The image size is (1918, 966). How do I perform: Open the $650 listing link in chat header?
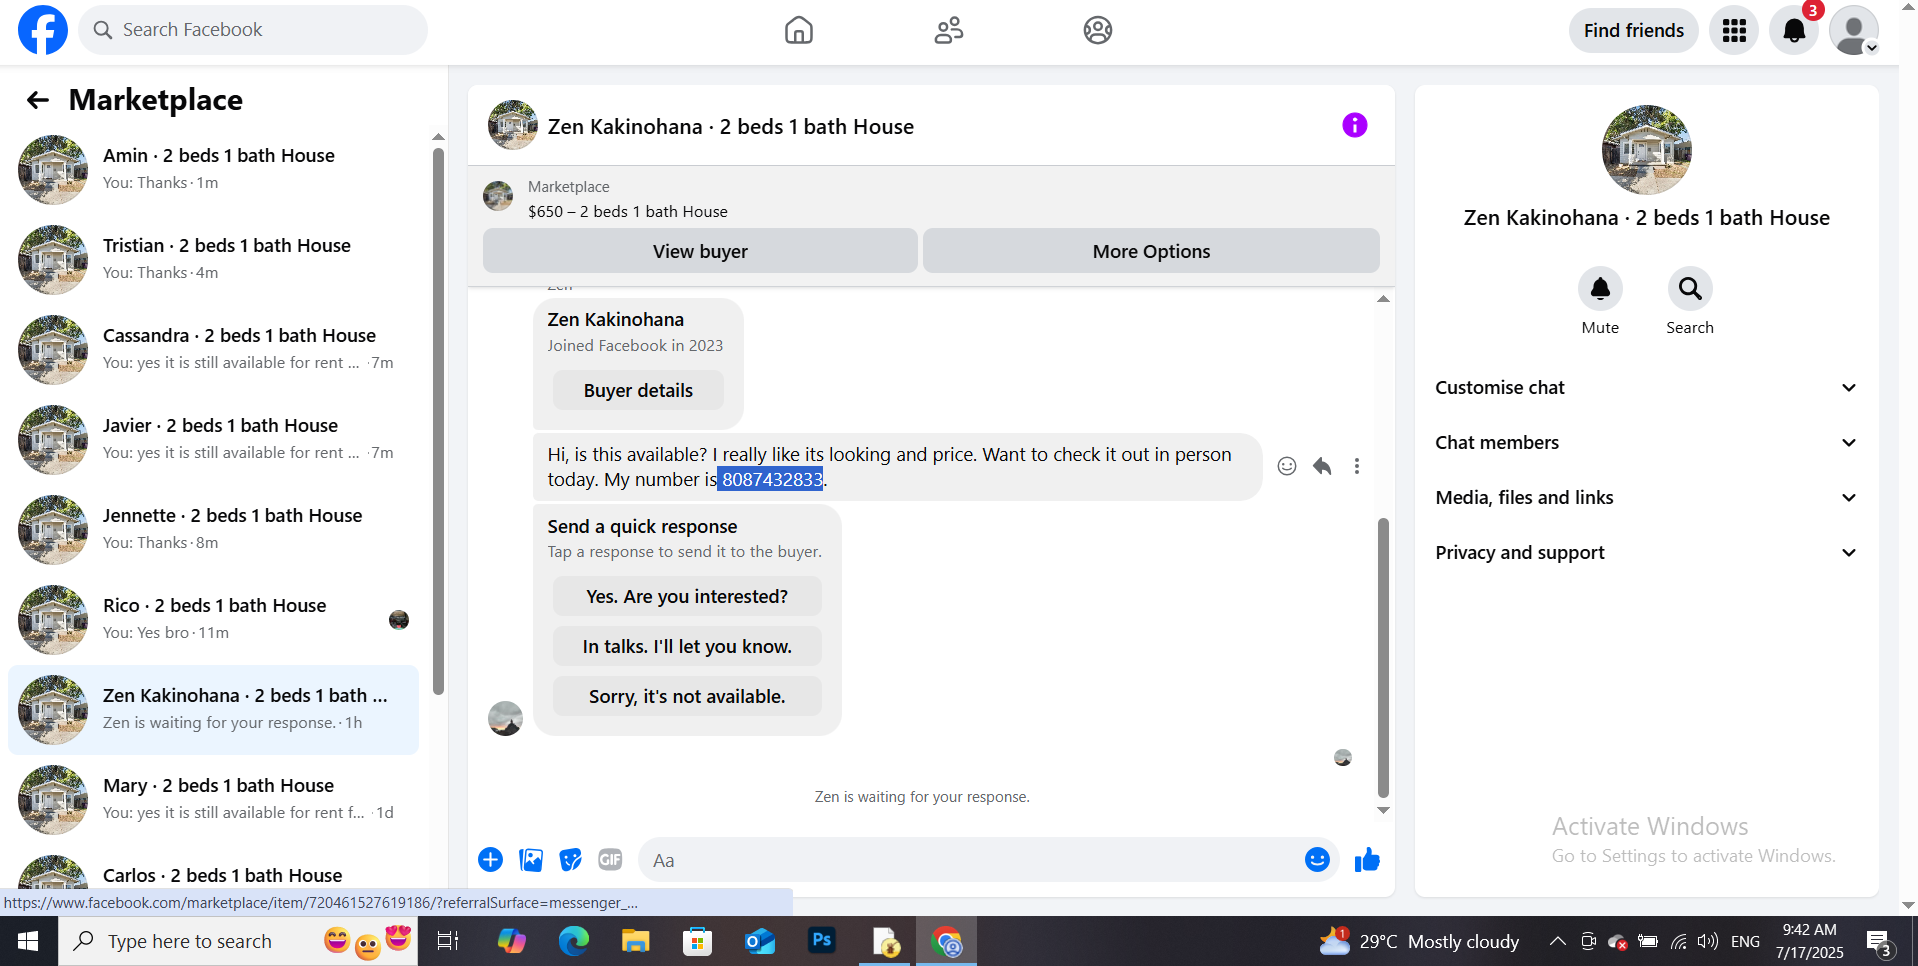(627, 211)
